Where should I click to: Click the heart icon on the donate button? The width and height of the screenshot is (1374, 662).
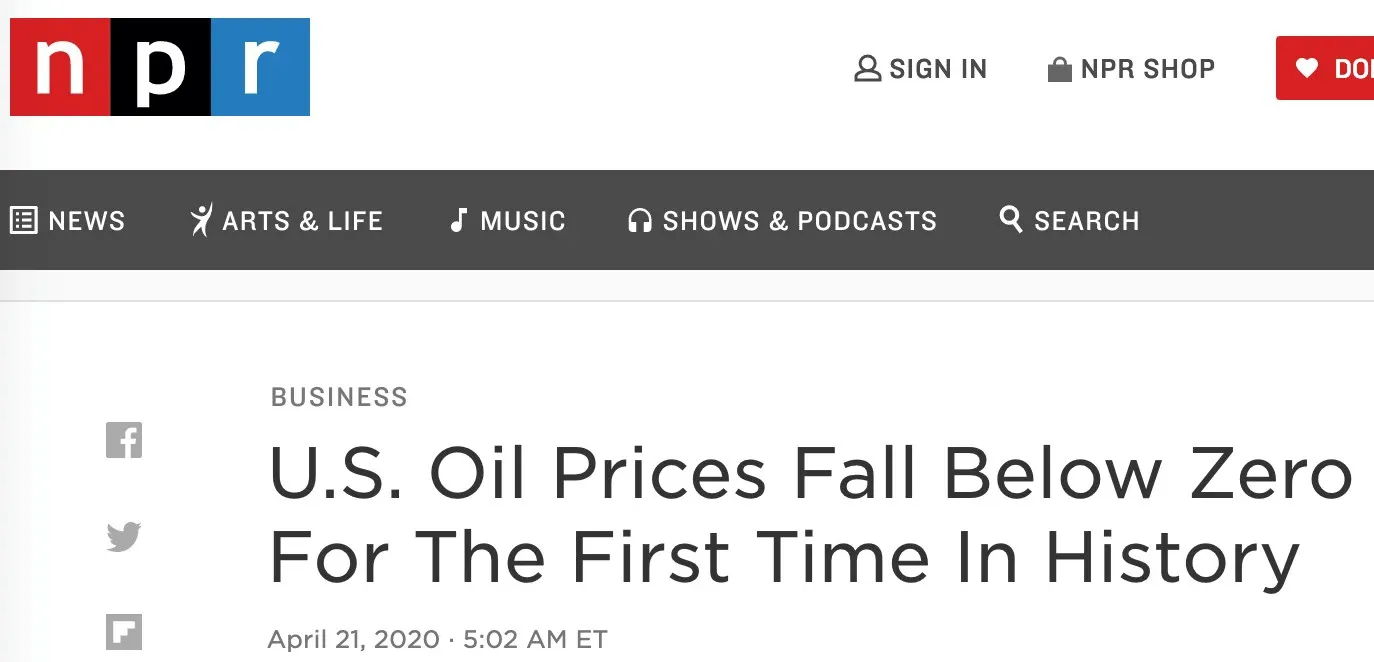point(1307,68)
